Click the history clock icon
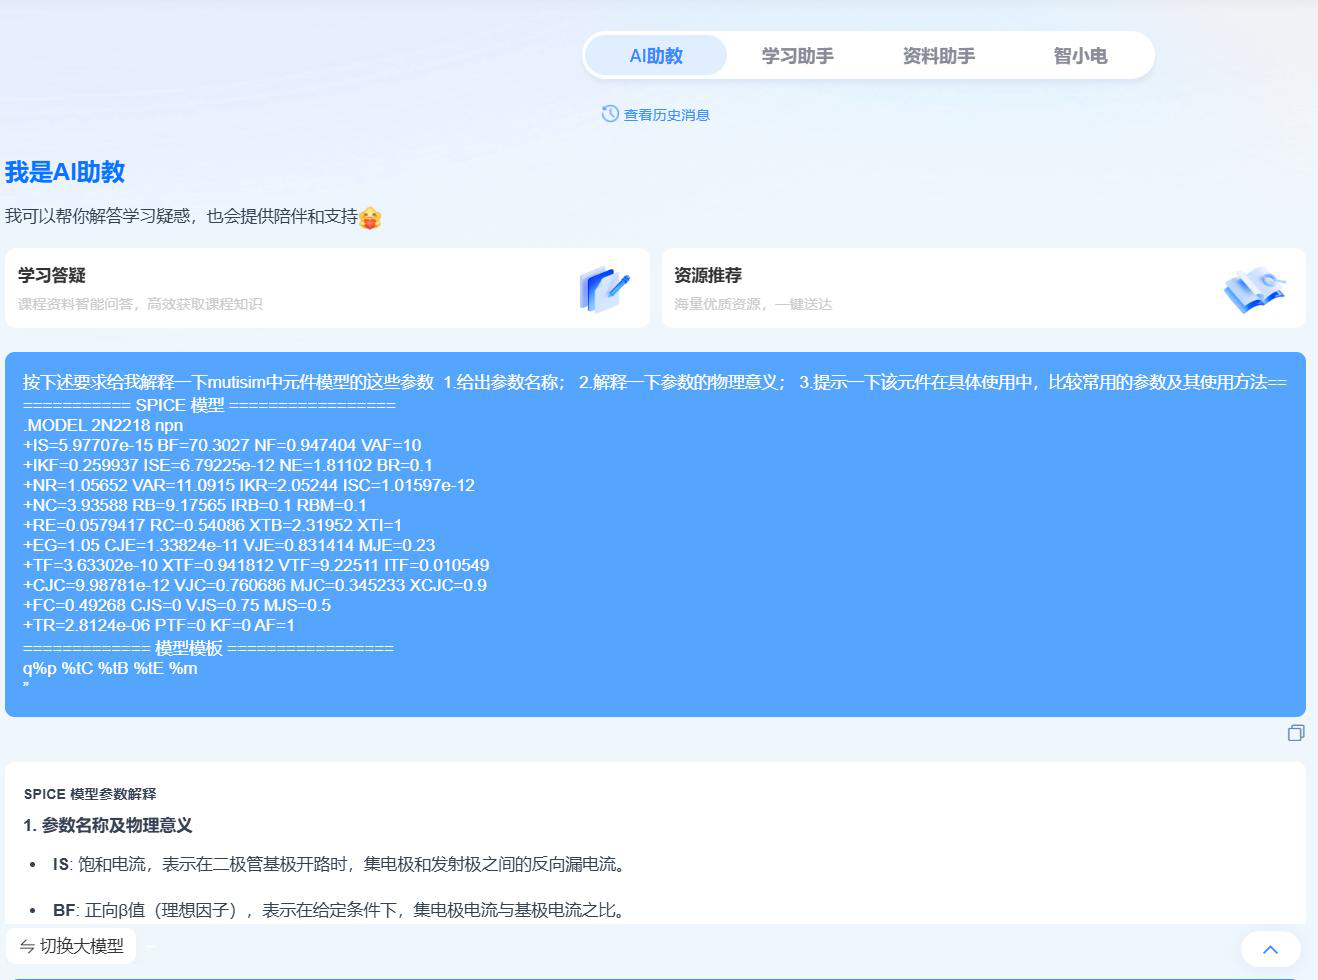 coord(610,114)
